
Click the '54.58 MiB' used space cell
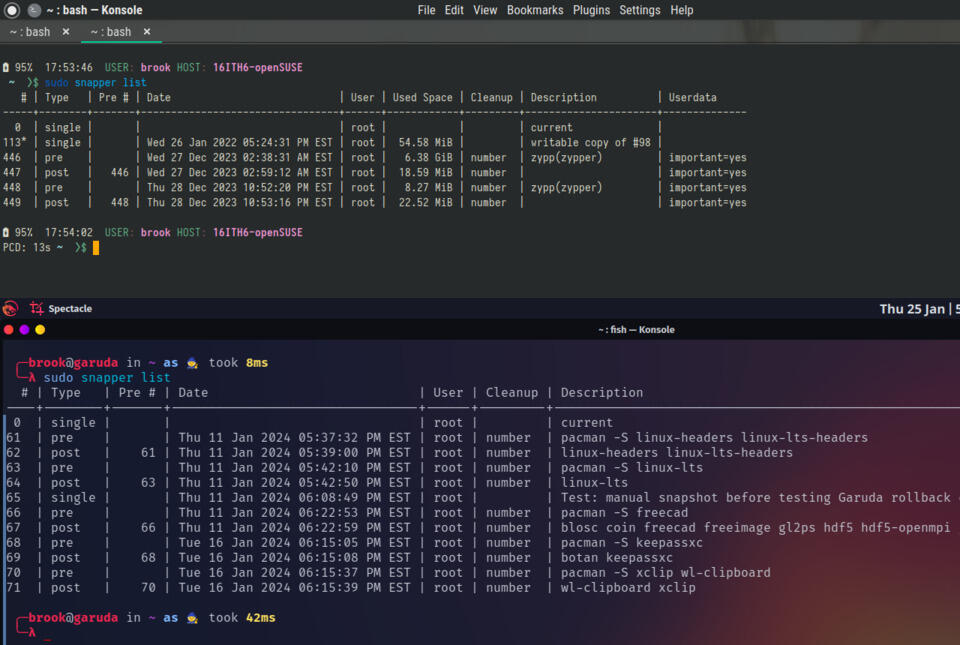[x=426, y=143]
